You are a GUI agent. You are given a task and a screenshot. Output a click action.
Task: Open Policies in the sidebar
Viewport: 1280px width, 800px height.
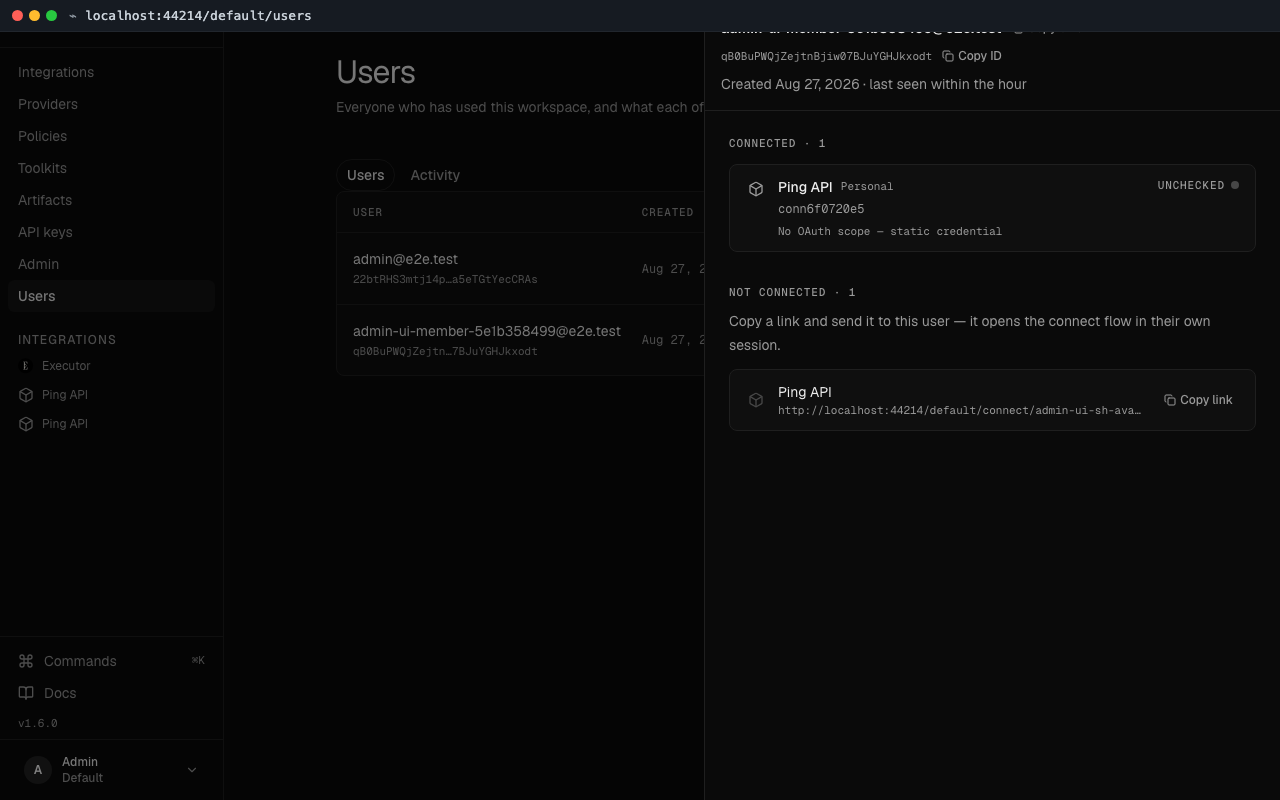tap(111, 136)
